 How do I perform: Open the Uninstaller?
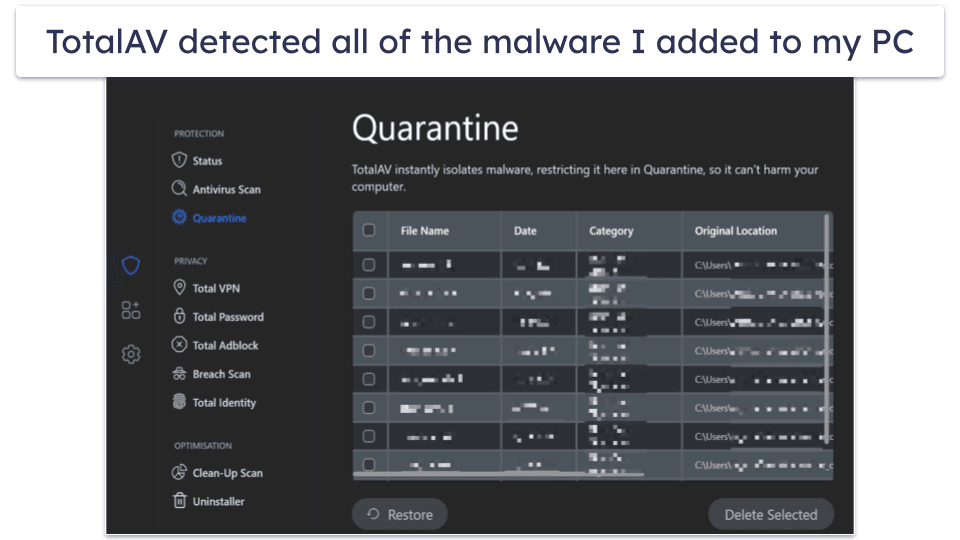(219, 501)
